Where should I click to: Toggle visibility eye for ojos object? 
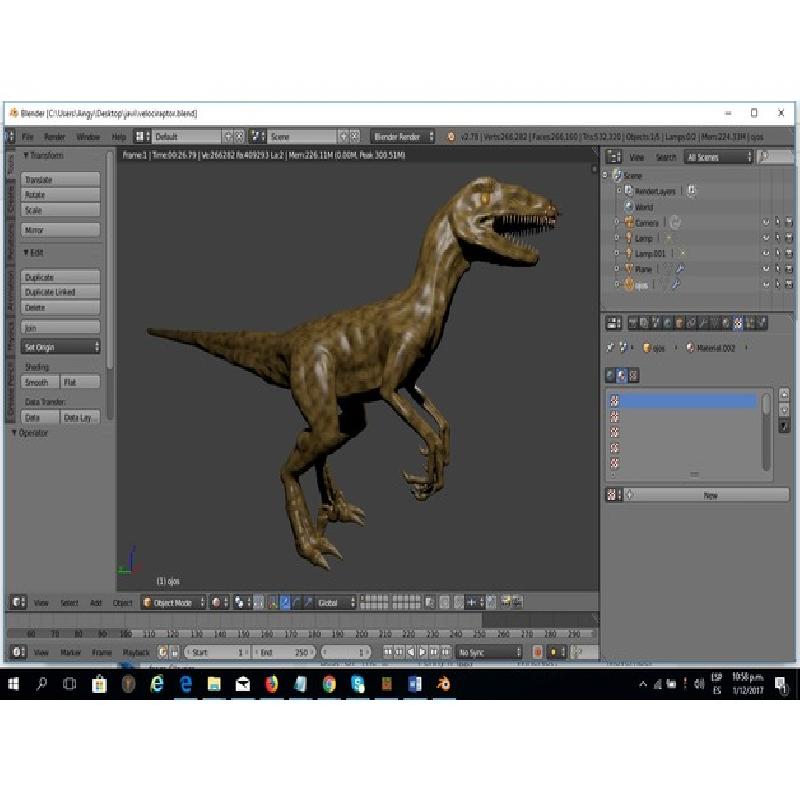[765, 285]
